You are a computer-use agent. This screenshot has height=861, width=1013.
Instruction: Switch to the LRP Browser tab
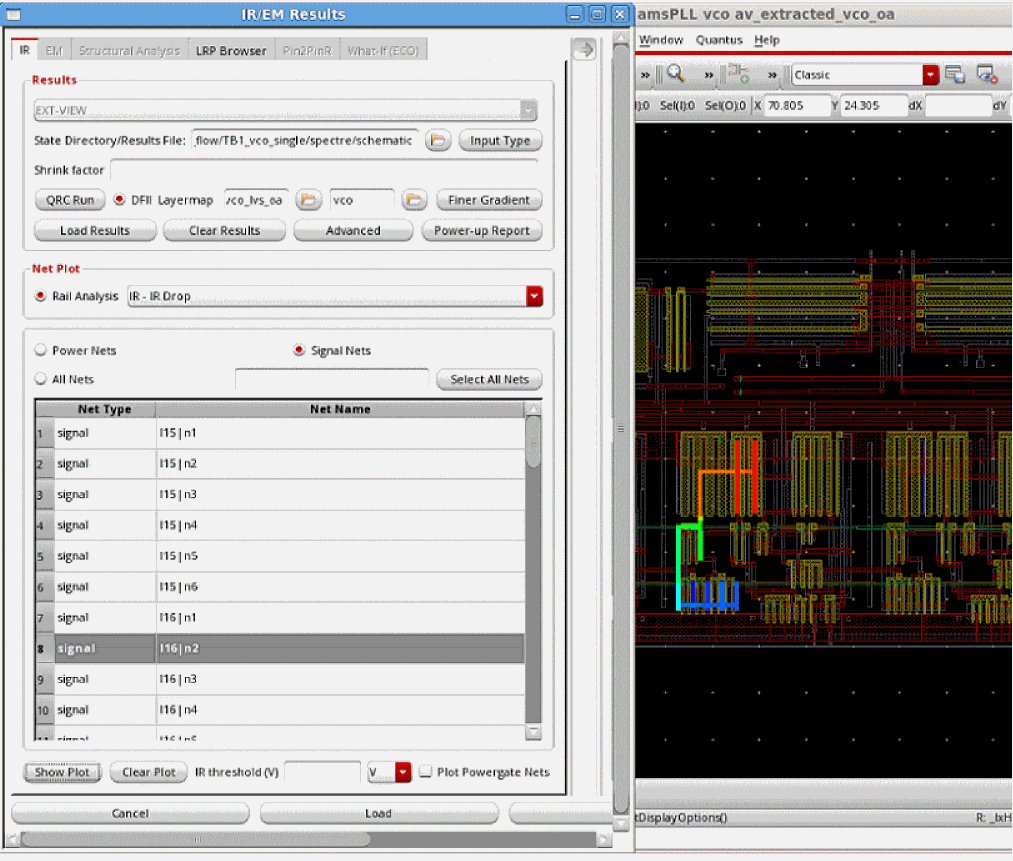[230, 51]
